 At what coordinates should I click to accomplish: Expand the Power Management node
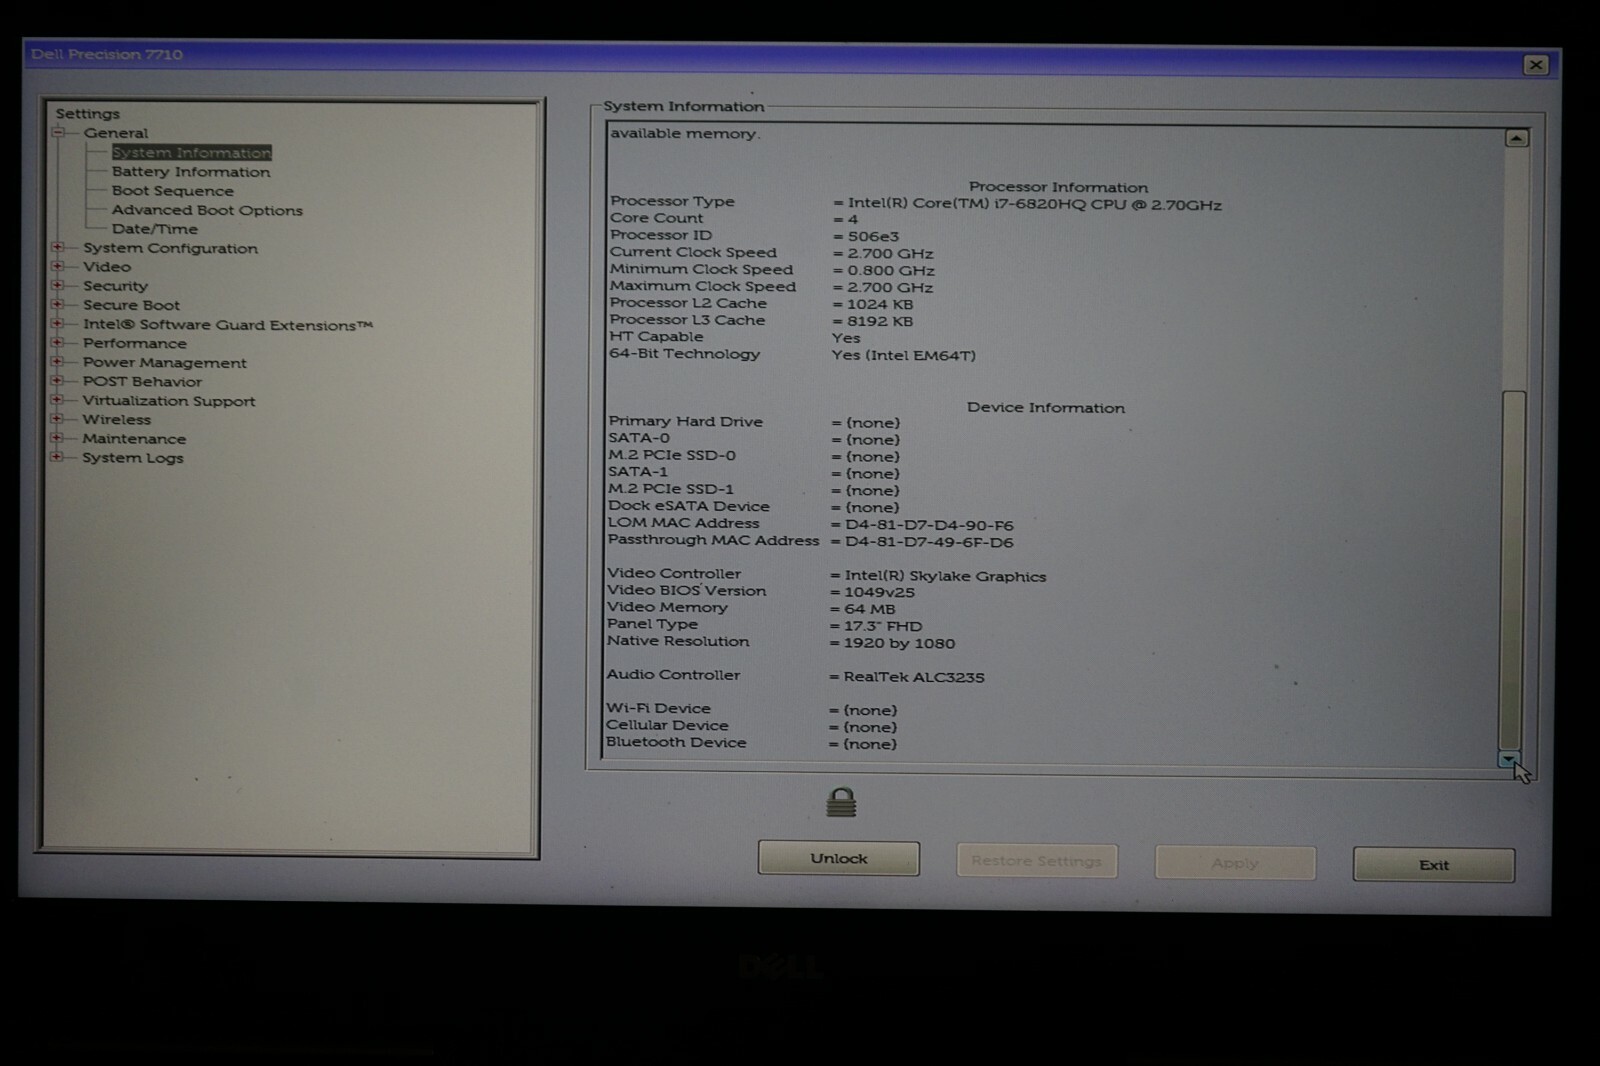coord(58,362)
